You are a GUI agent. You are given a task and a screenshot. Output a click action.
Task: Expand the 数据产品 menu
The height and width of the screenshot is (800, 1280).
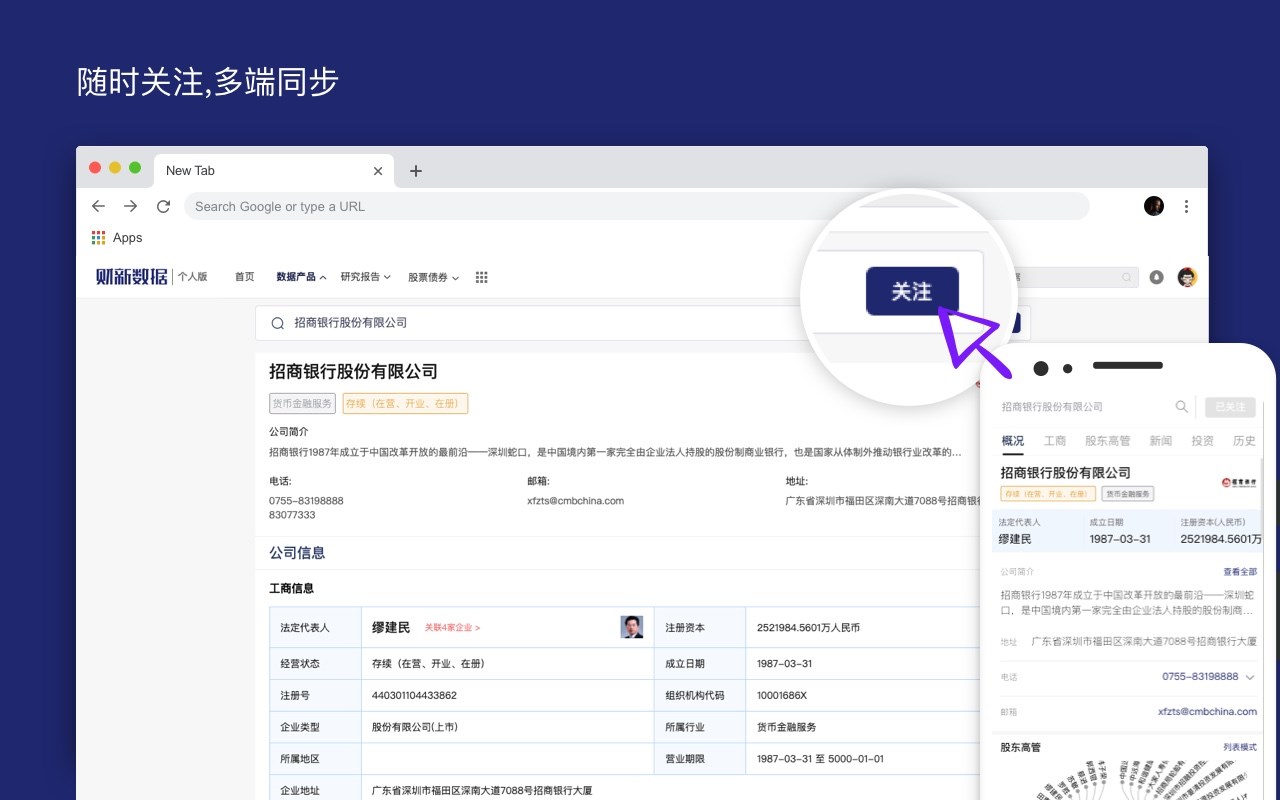(x=301, y=277)
